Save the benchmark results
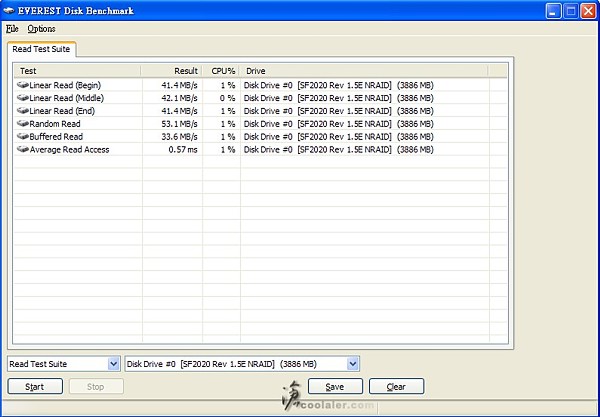Screen dimensions: 600x417 pyautogui.click(x=335, y=386)
